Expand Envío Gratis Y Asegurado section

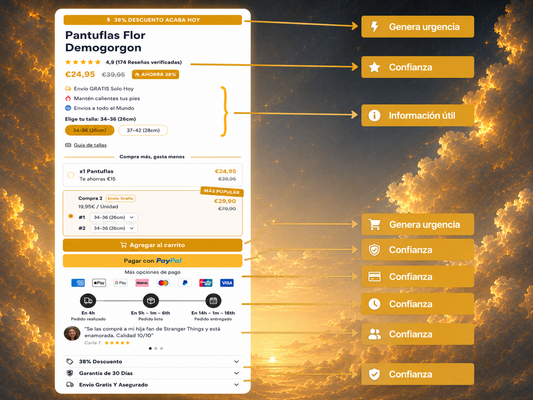[153, 385]
